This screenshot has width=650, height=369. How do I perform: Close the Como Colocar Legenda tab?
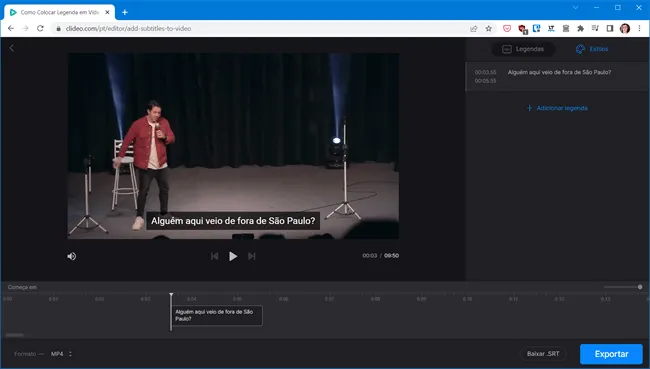107,12
